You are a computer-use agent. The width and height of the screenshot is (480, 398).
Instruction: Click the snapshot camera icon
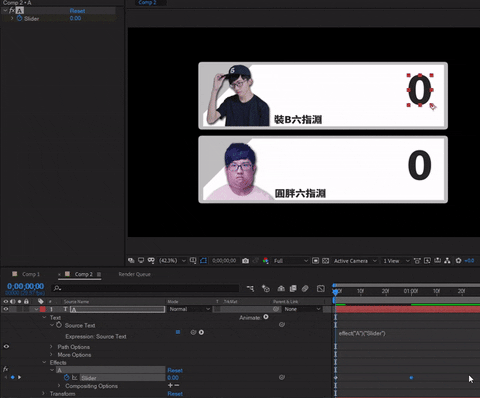(245, 261)
